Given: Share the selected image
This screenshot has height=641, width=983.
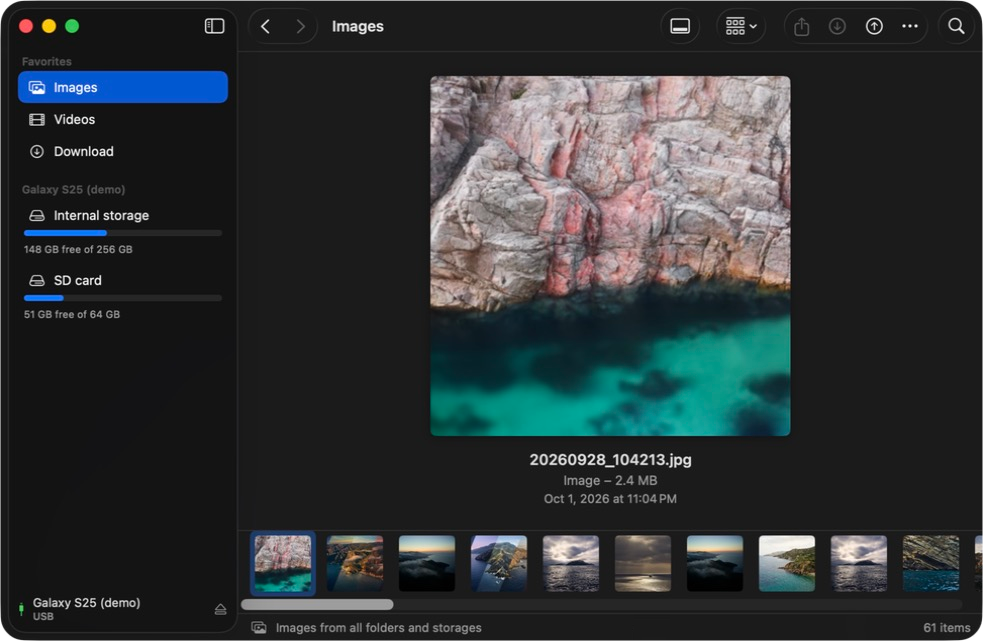Looking at the screenshot, I should pyautogui.click(x=801, y=26).
